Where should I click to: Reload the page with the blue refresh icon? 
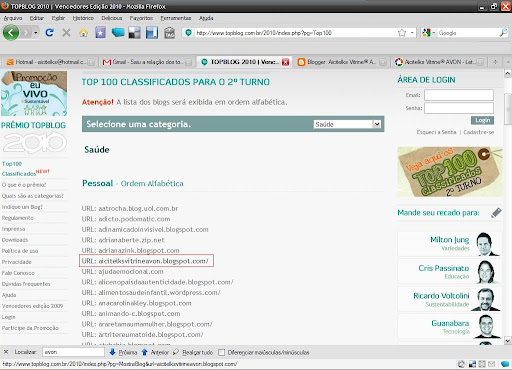point(49,33)
